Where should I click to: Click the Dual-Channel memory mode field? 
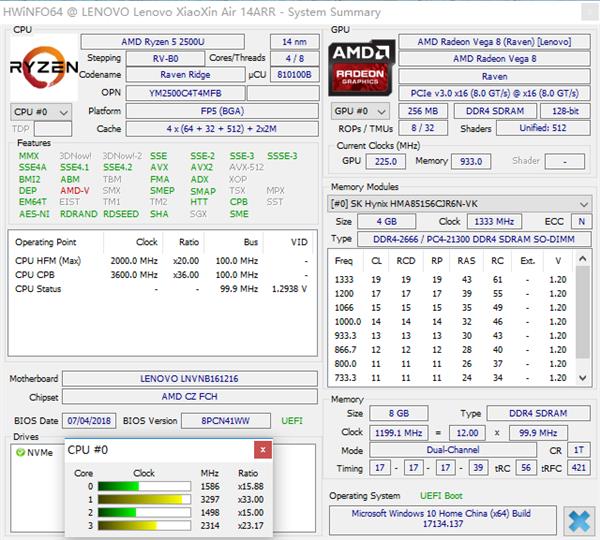coord(458,450)
